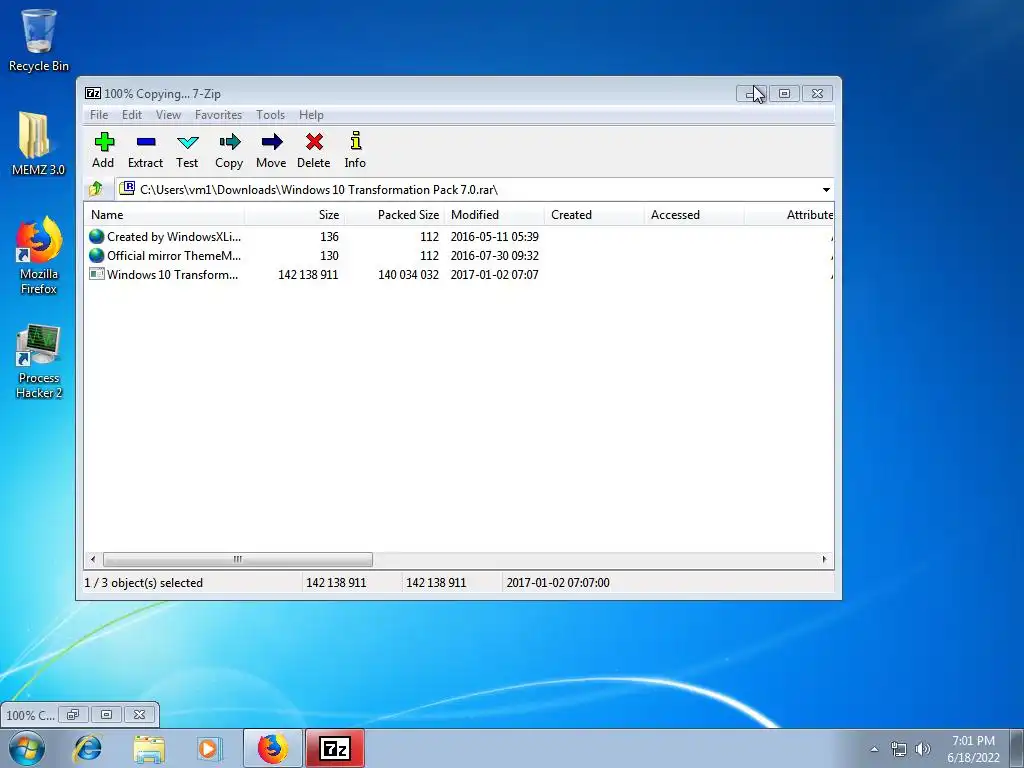Image resolution: width=1024 pixels, height=768 pixels.
Task: Click the network tray icon
Action: pos(899,749)
